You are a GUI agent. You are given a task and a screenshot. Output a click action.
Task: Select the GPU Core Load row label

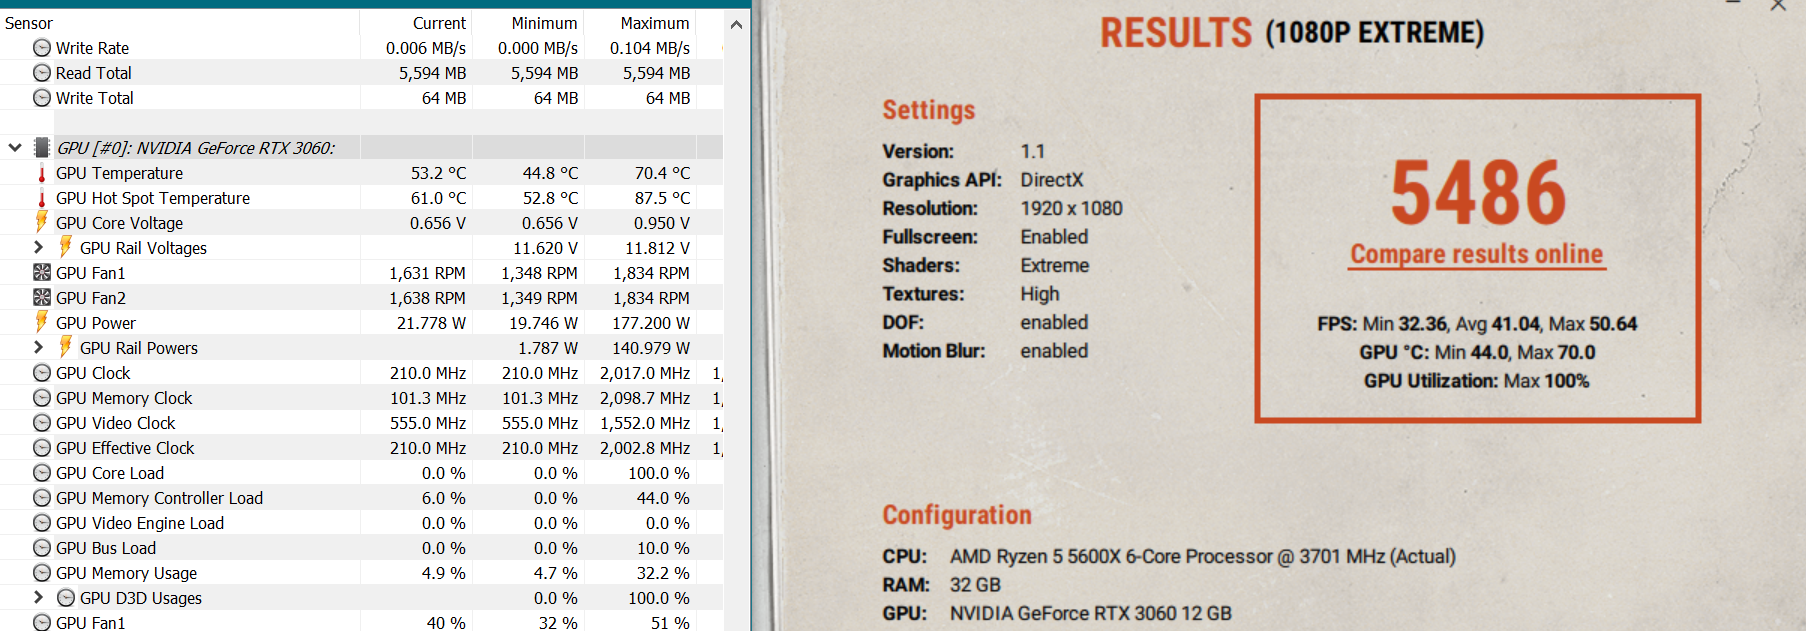click(x=110, y=473)
